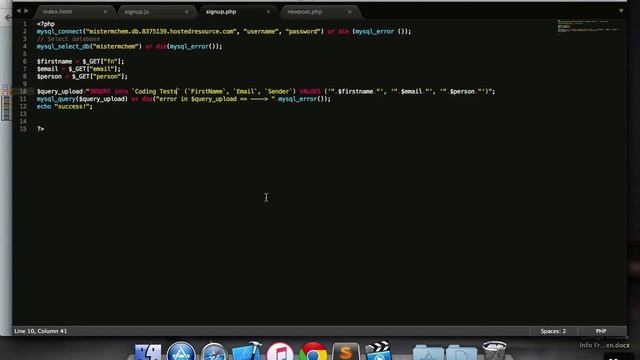
Task: Click the Sublime Text dock icon
Action: (345, 351)
